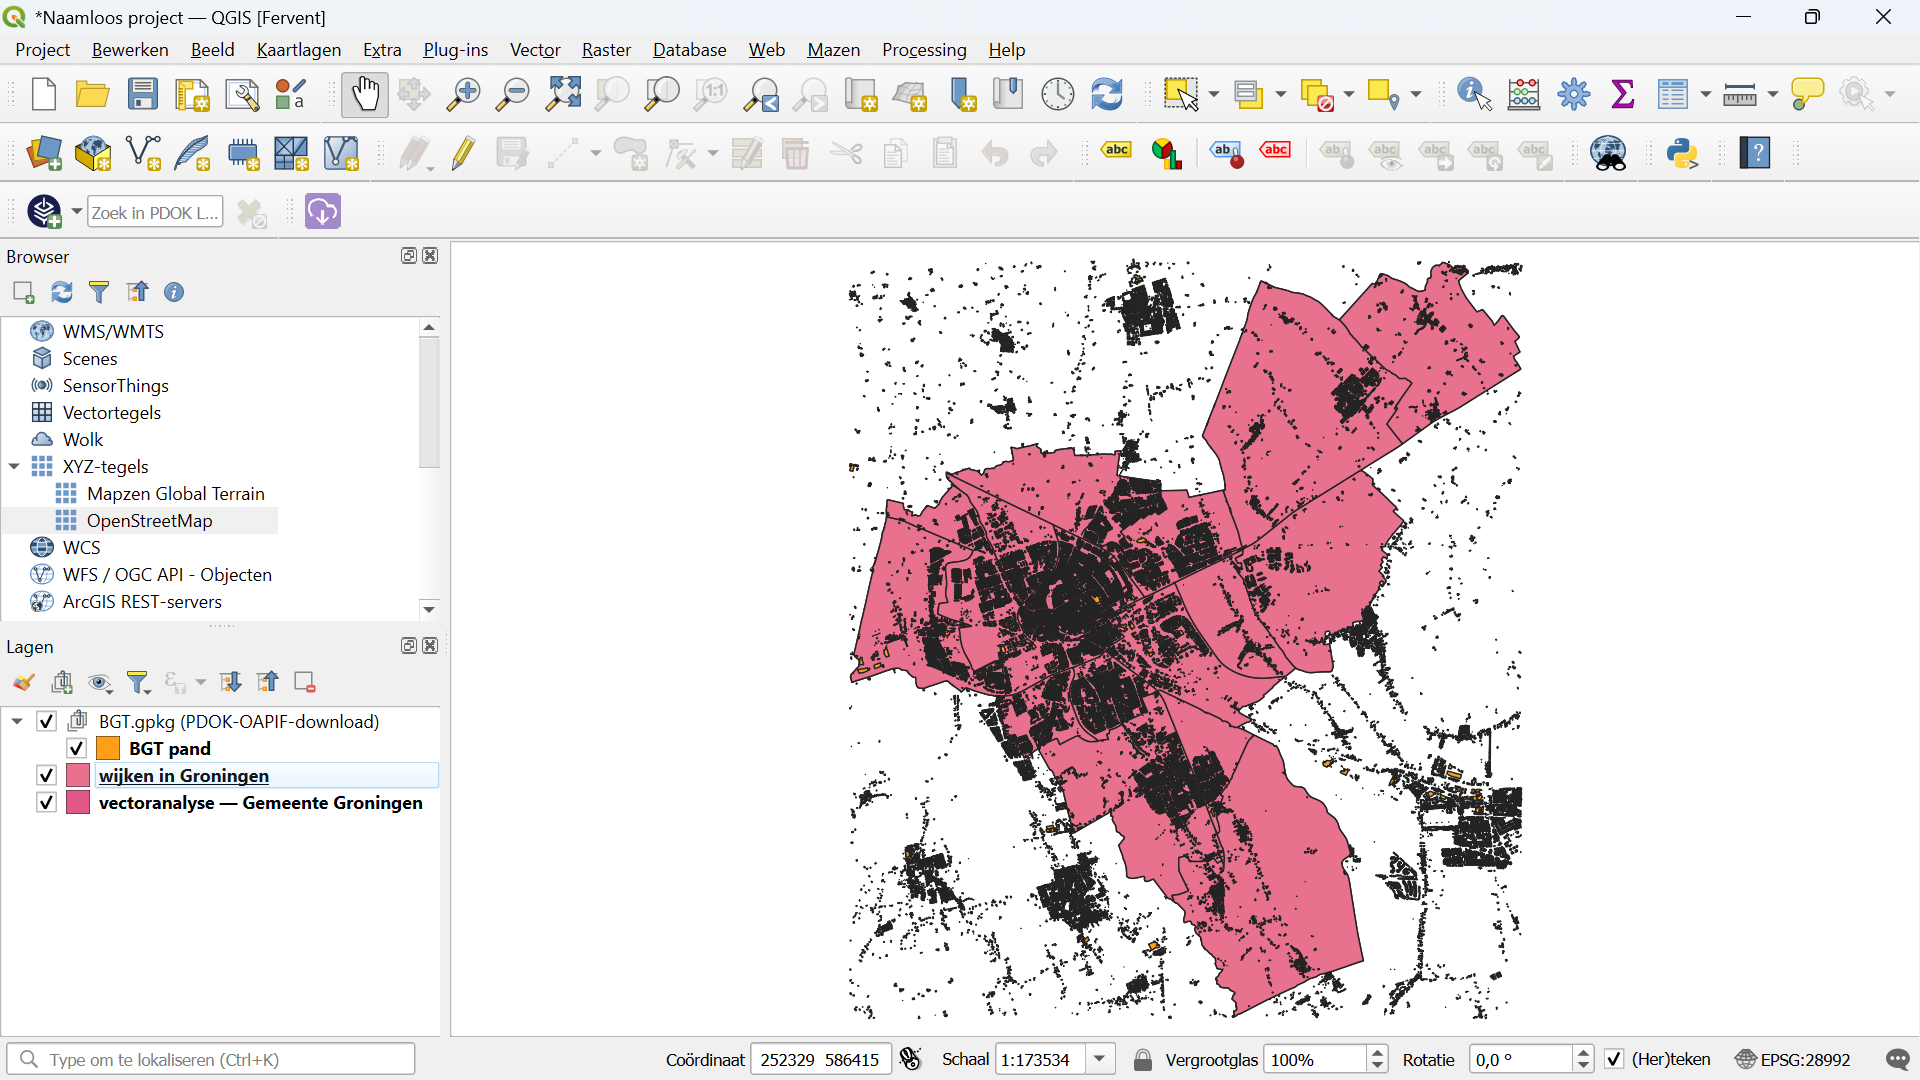
Task: Disable the (Her)teken render checkbox
Action: (x=1614, y=1060)
